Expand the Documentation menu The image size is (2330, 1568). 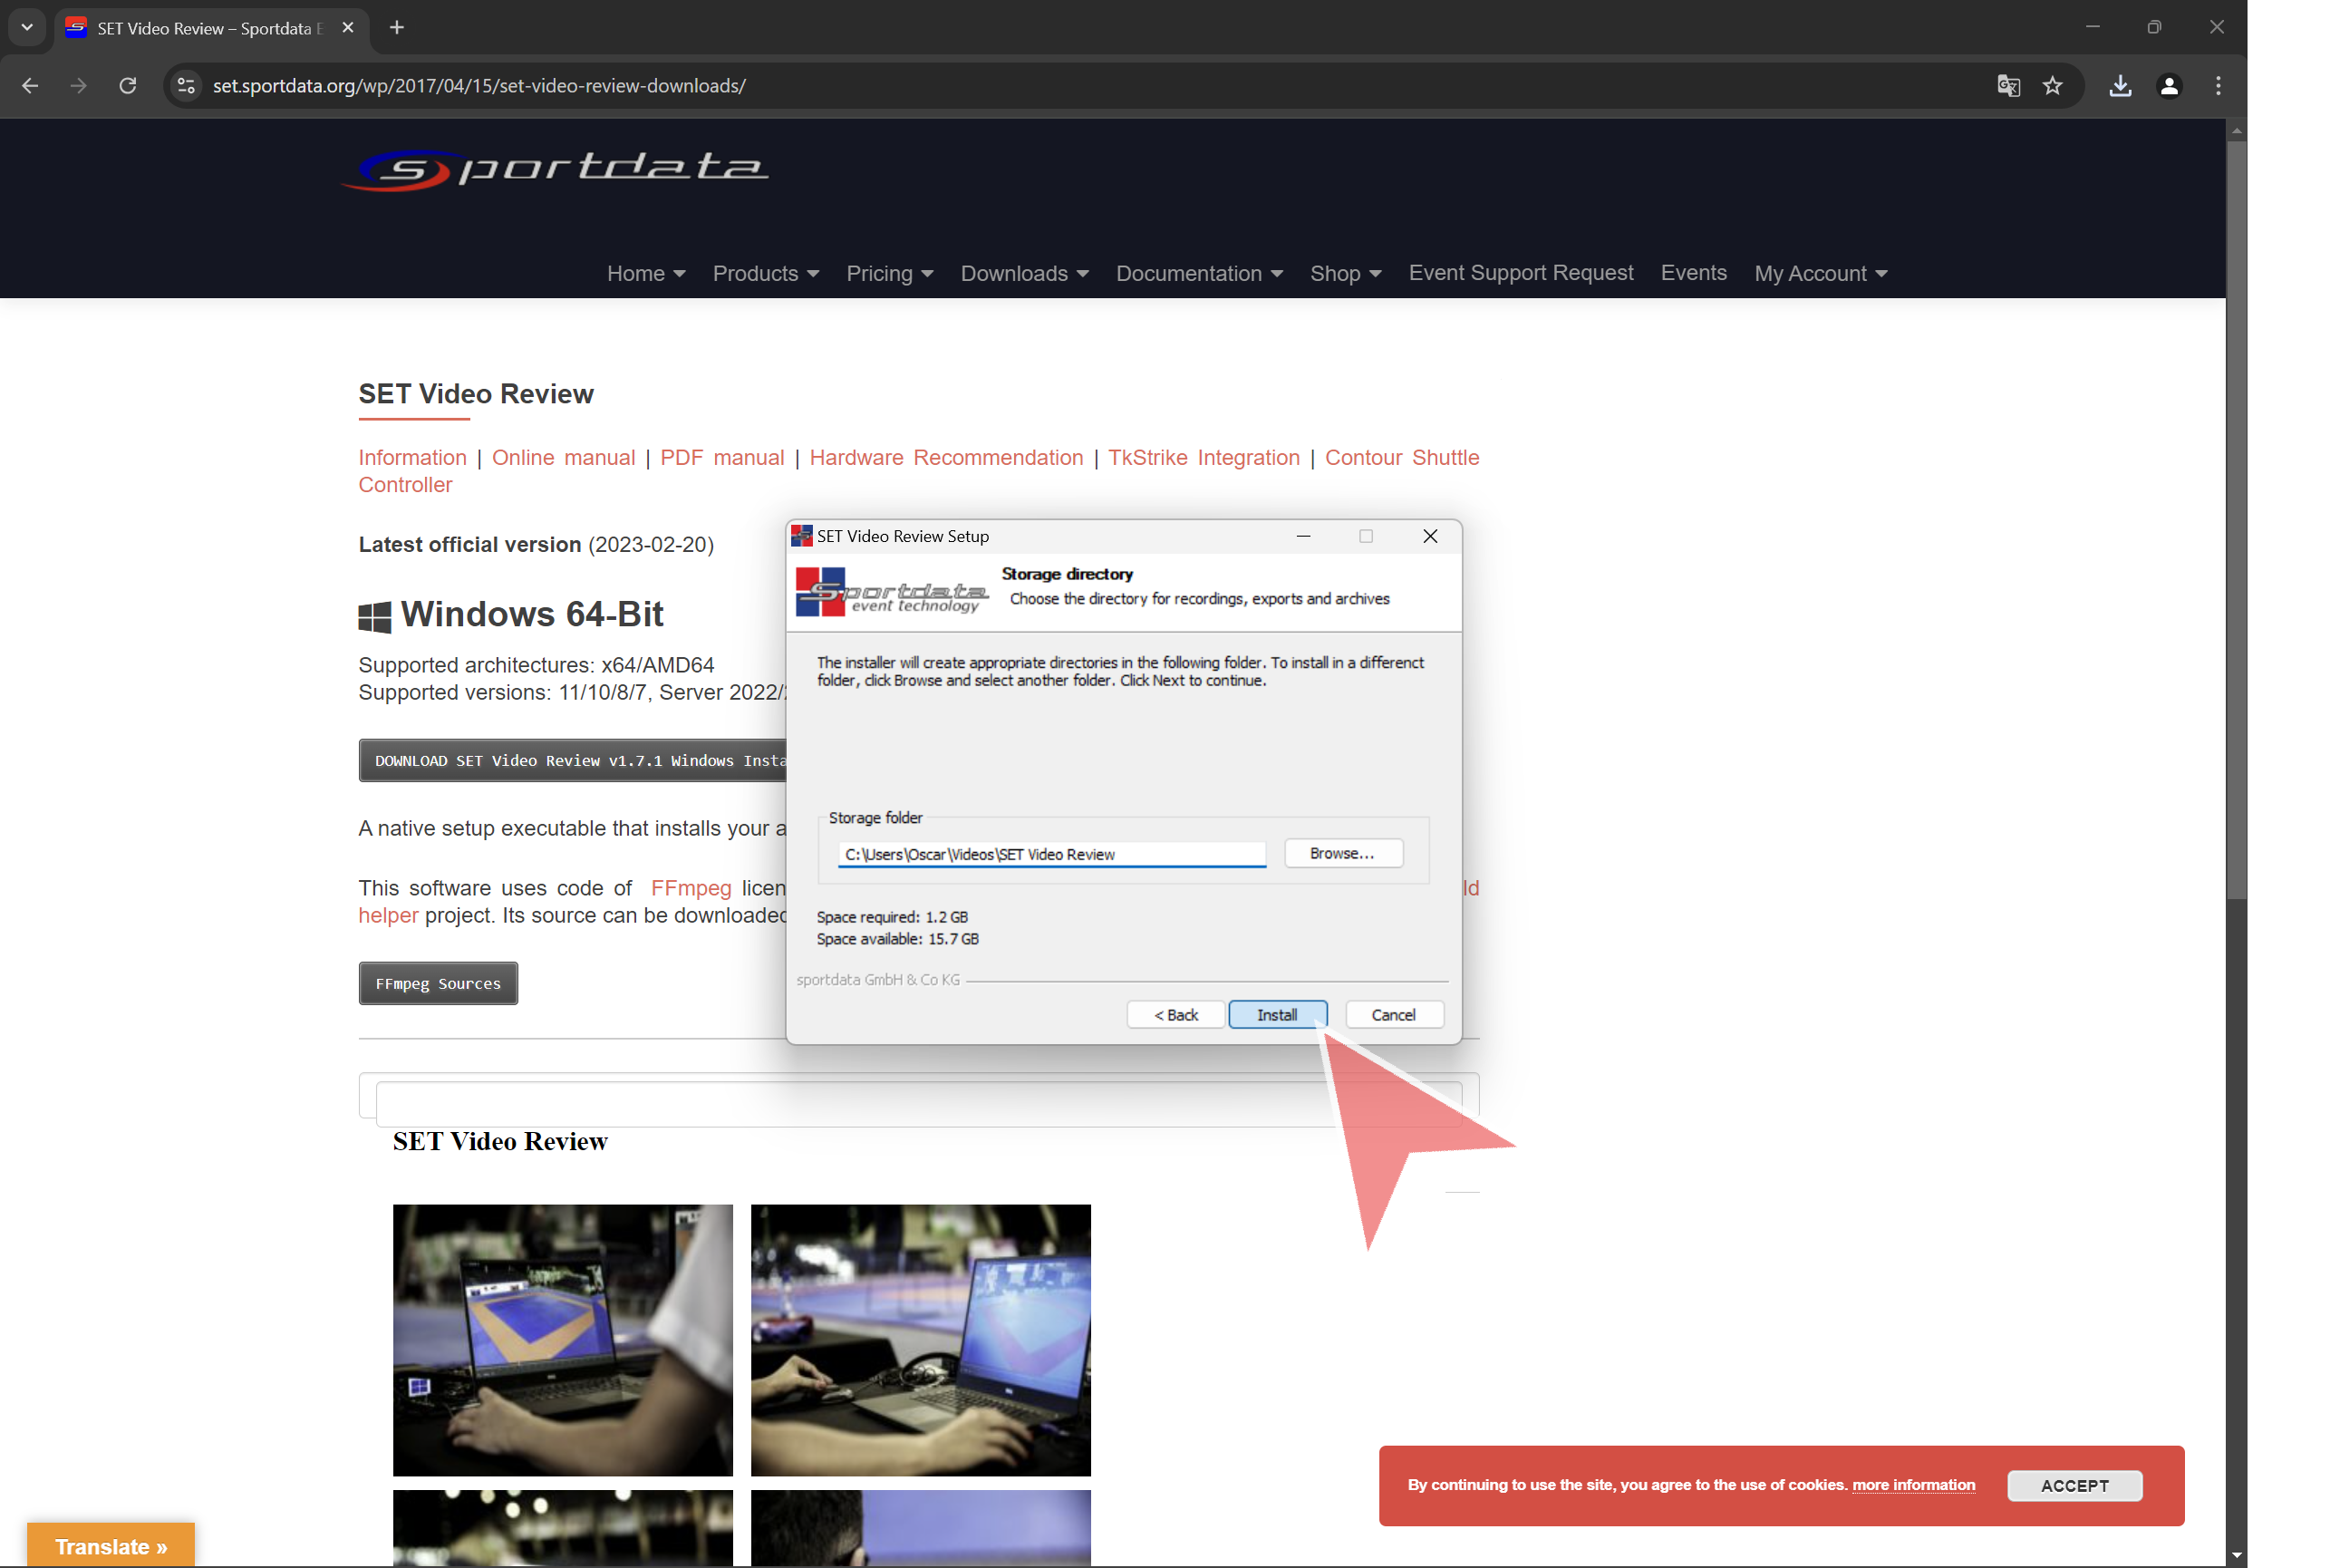[1198, 273]
